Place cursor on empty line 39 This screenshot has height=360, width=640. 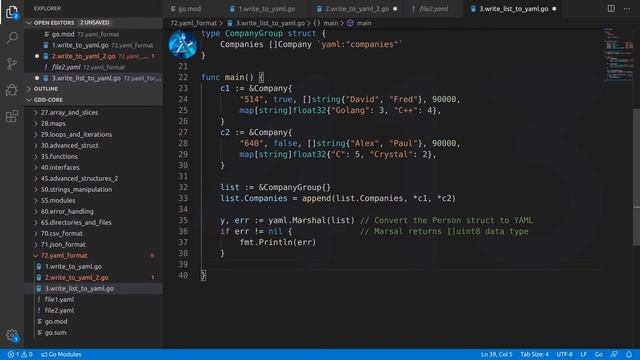400,264
